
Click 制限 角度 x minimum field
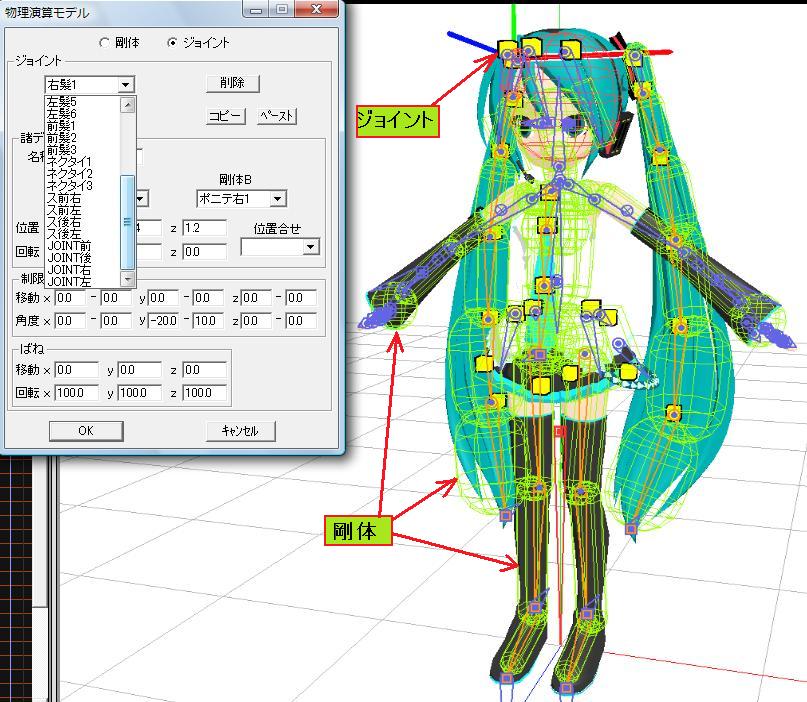[70, 321]
